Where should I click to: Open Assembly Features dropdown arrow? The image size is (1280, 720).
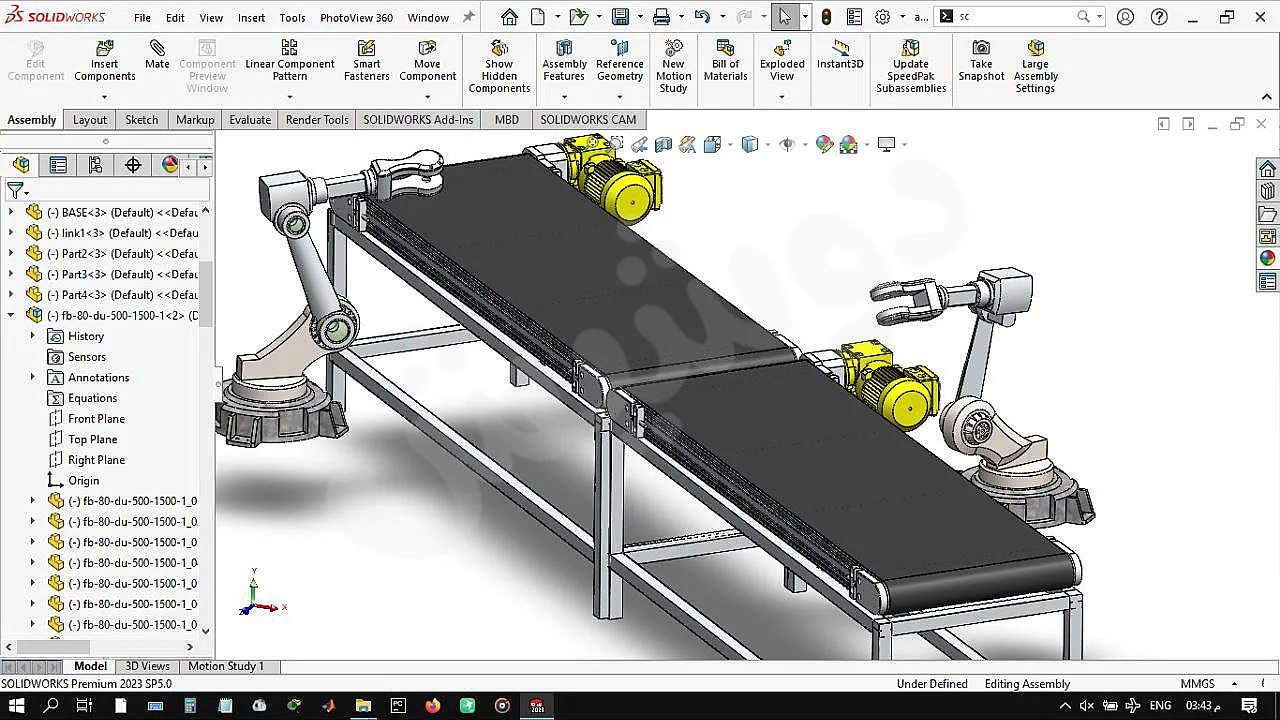564,97
